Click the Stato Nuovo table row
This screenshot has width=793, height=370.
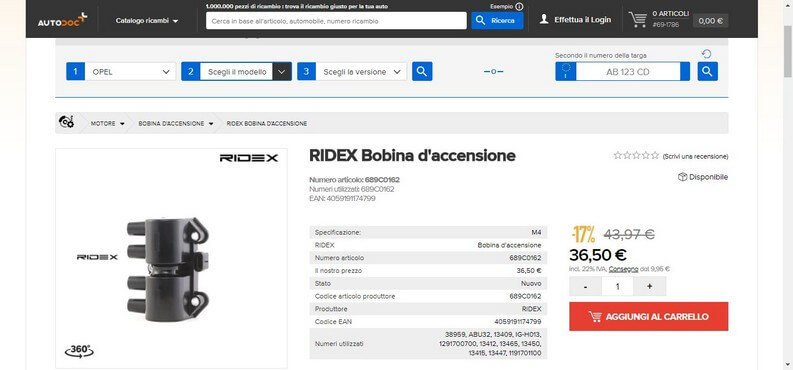(428, 284)
